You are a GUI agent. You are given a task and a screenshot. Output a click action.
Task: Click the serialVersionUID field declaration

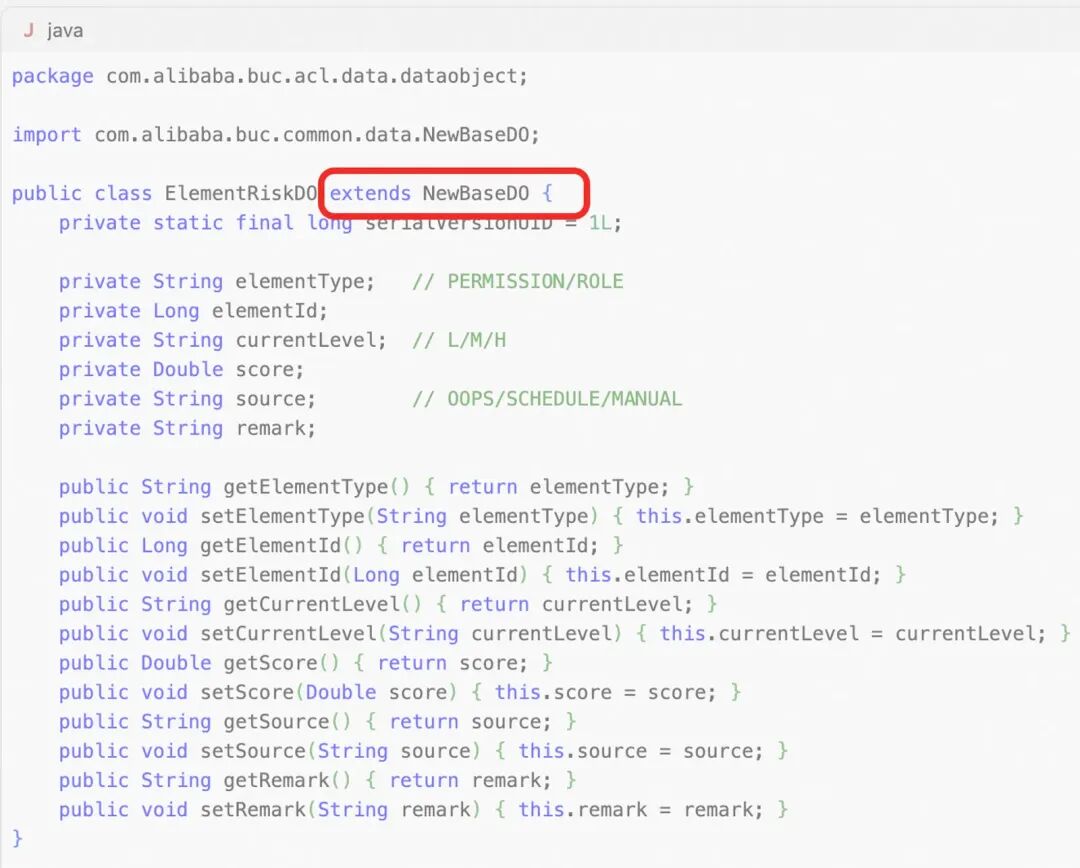point(340,223)
